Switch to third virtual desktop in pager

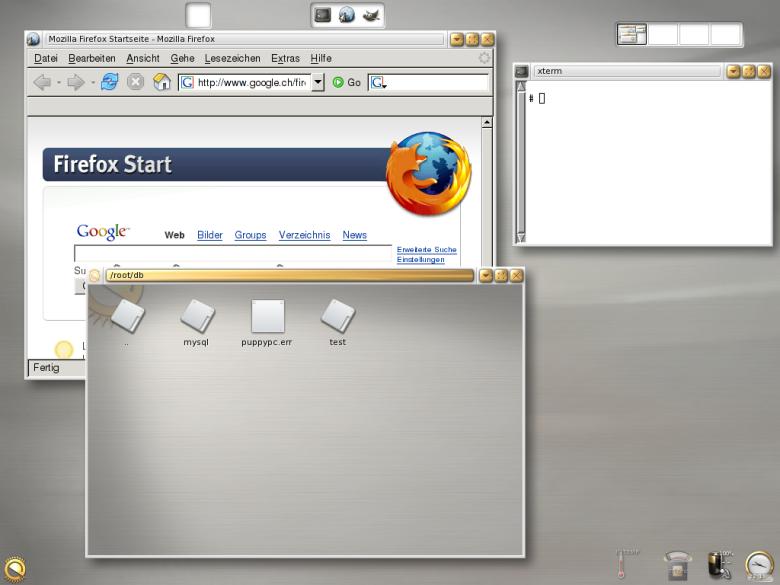click(694, 34)
